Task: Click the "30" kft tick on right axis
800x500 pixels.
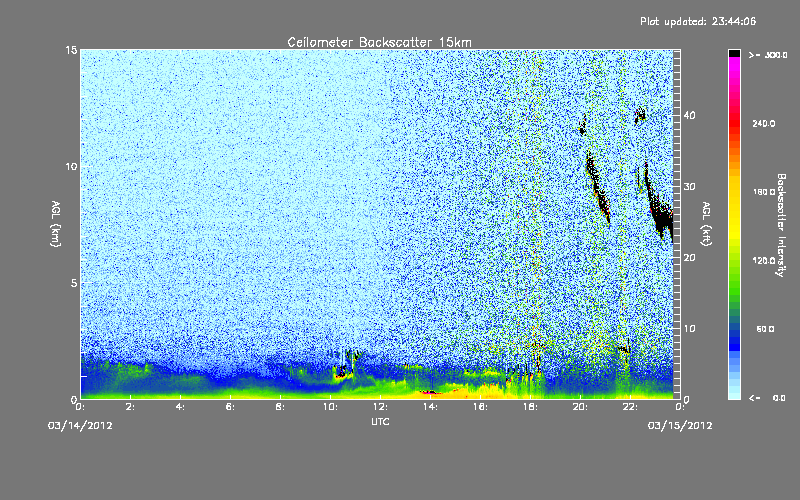Action: pyautogui.click(x=689, y=187)
